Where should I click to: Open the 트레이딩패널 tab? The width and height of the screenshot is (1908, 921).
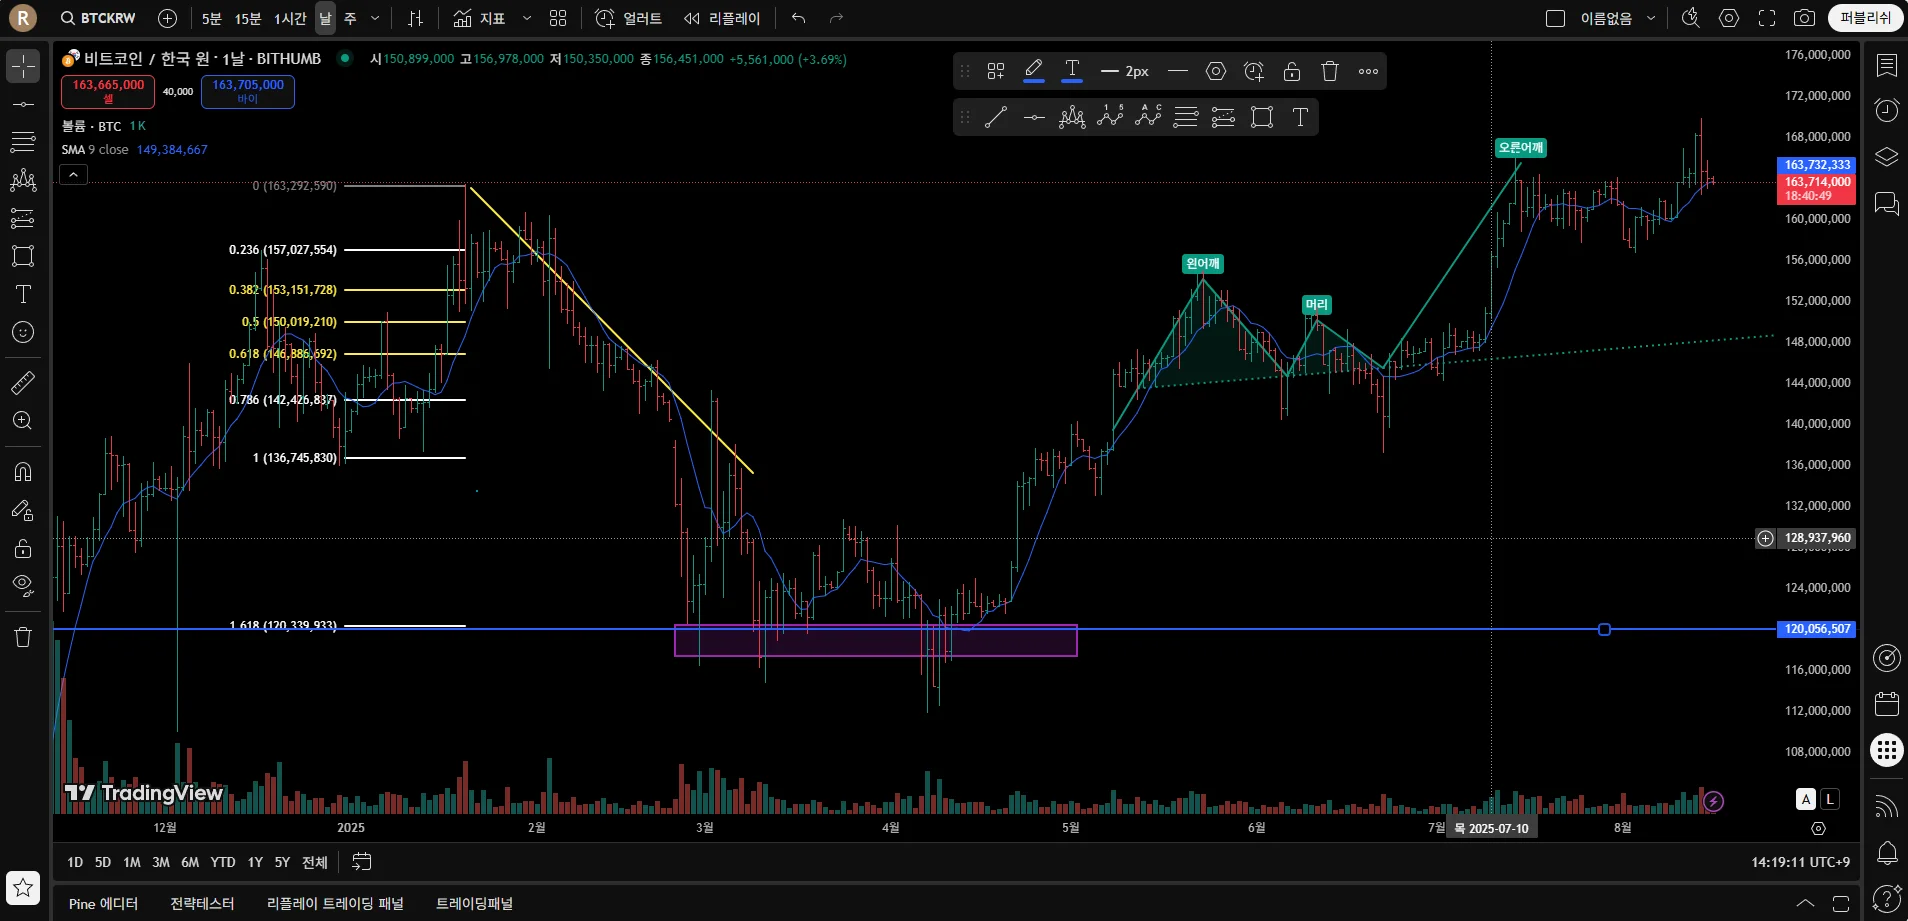coord(474,903)
